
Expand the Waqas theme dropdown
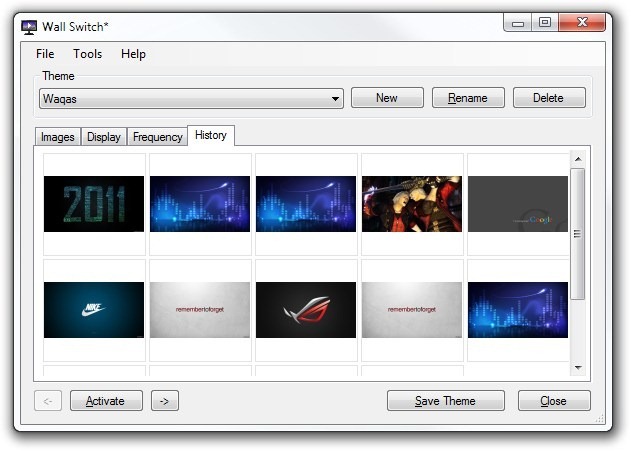click(191, 99)
